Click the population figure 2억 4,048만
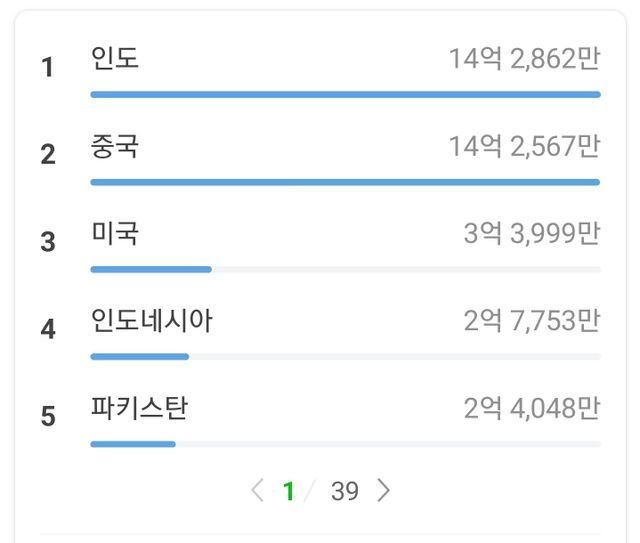Viewport: 640px width, 543px height. click(x=531, y=409)
